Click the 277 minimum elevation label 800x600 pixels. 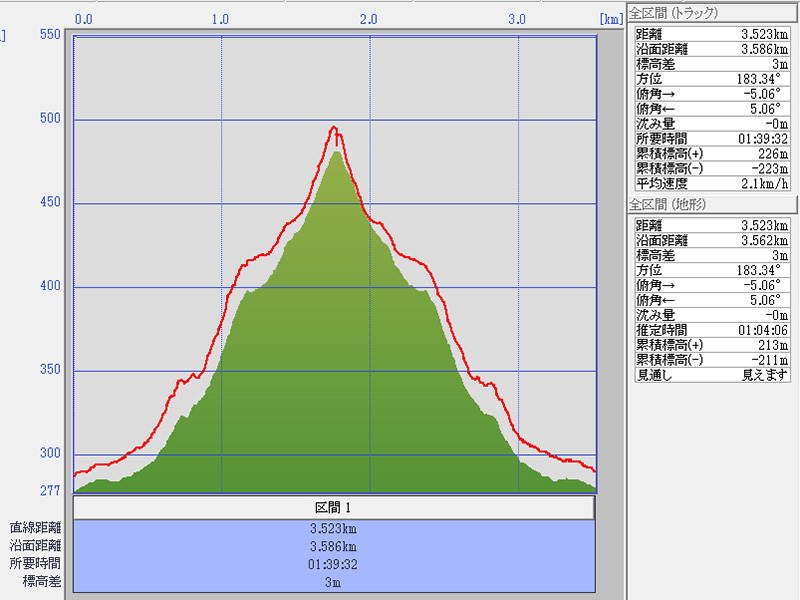point(49,490)
